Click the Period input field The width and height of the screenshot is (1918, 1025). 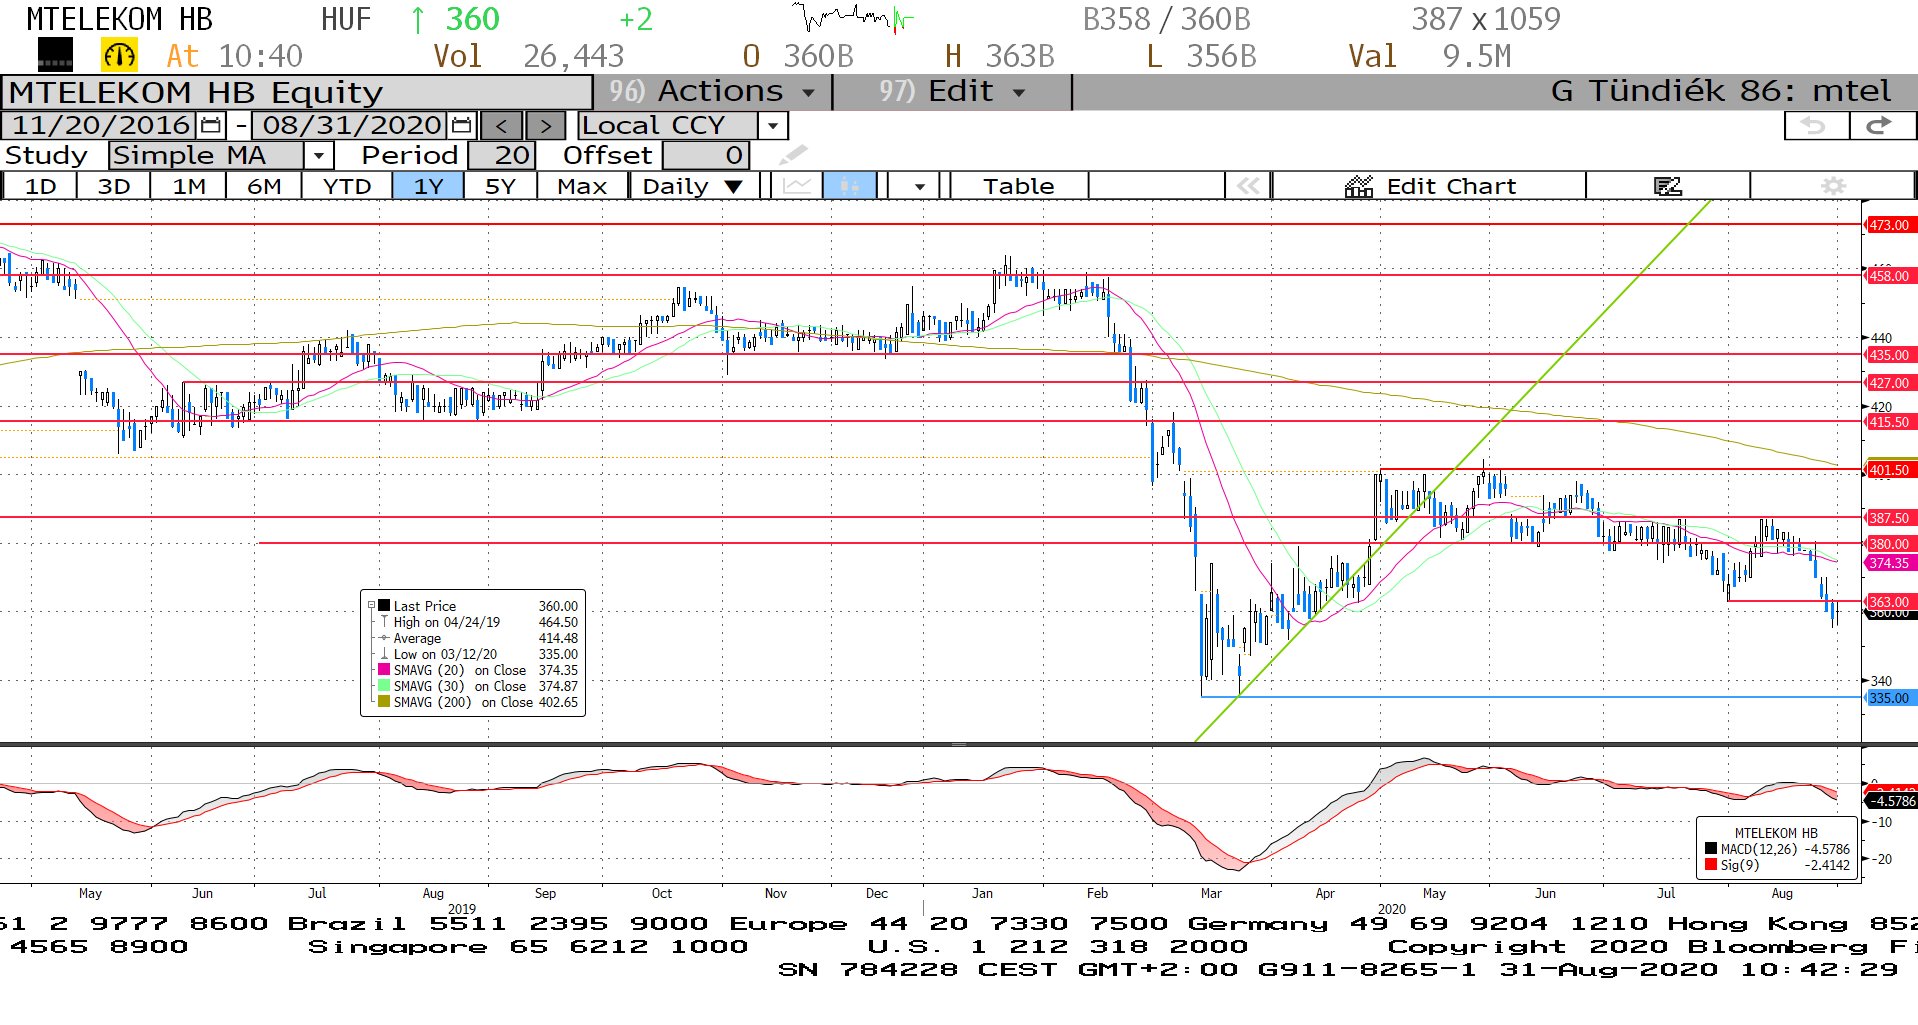(x=502, y=156)
